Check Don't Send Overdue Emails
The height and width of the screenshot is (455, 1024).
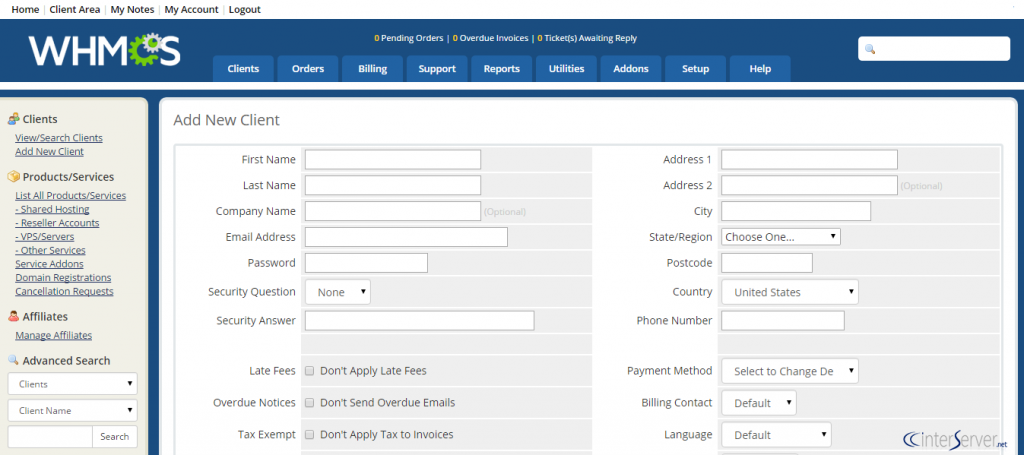310,403
